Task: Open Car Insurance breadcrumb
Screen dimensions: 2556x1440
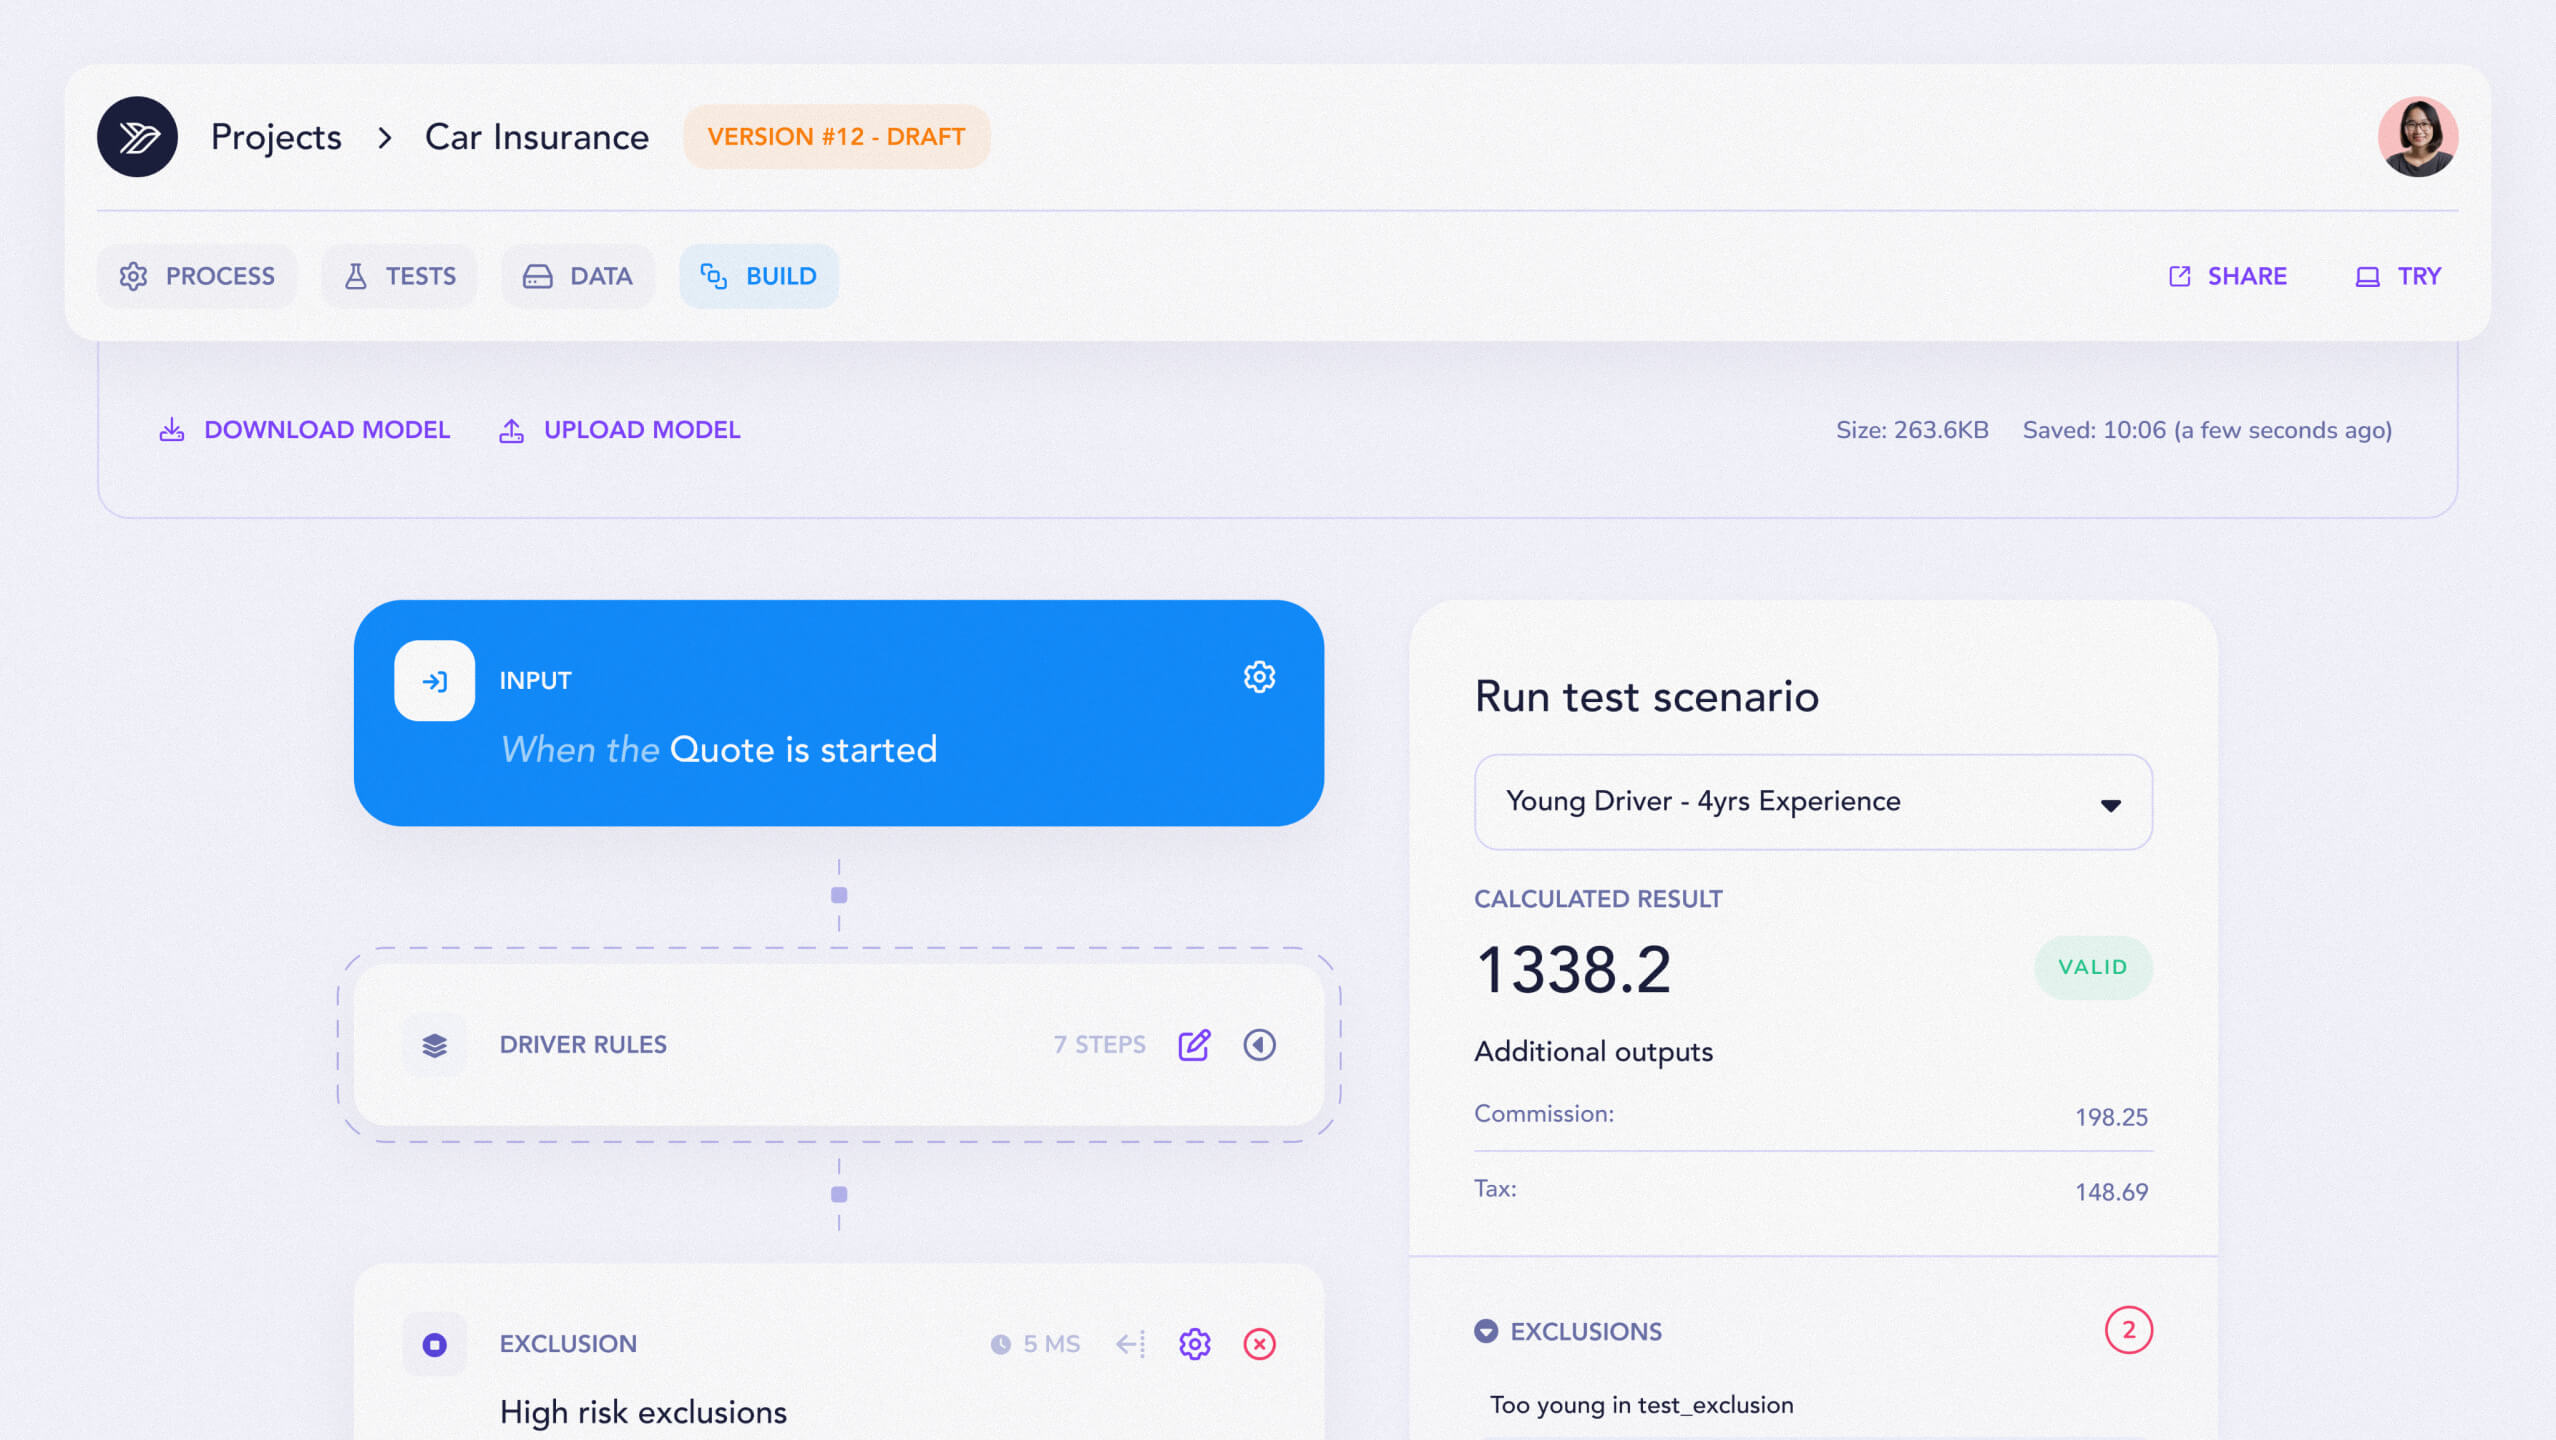Action: click(x=536, y=137)
